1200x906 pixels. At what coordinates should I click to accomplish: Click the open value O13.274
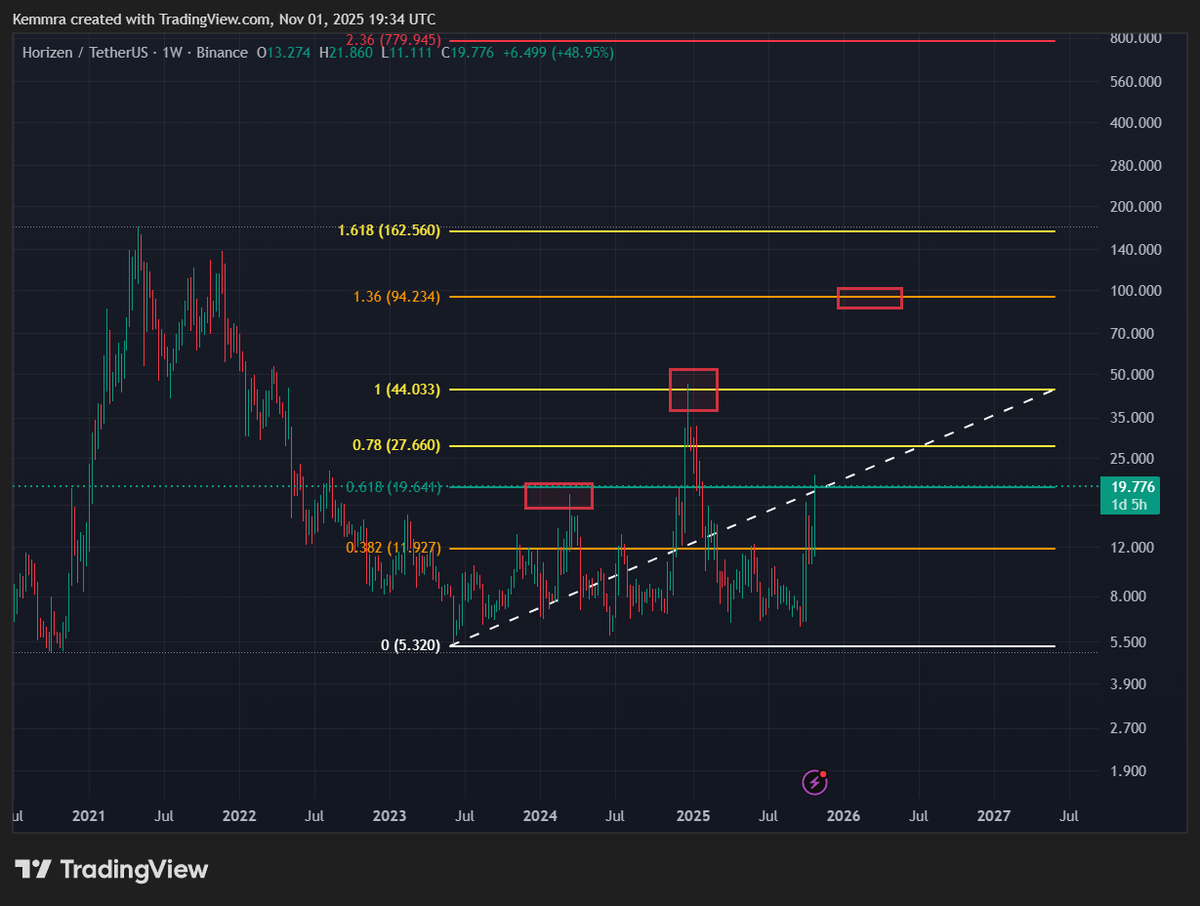[285, 52]
